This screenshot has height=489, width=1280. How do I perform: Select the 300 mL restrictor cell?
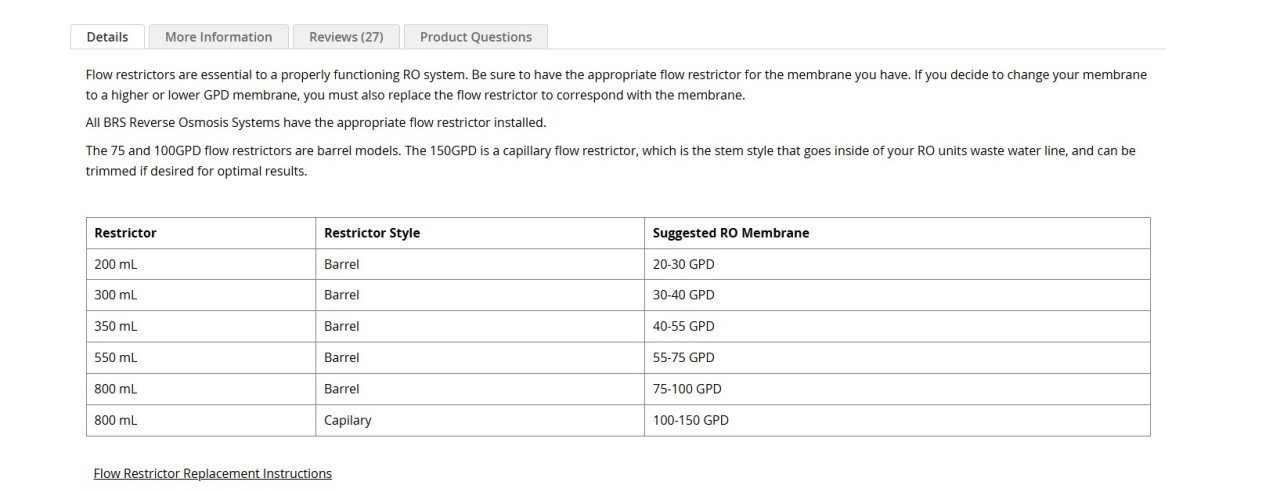116,295
